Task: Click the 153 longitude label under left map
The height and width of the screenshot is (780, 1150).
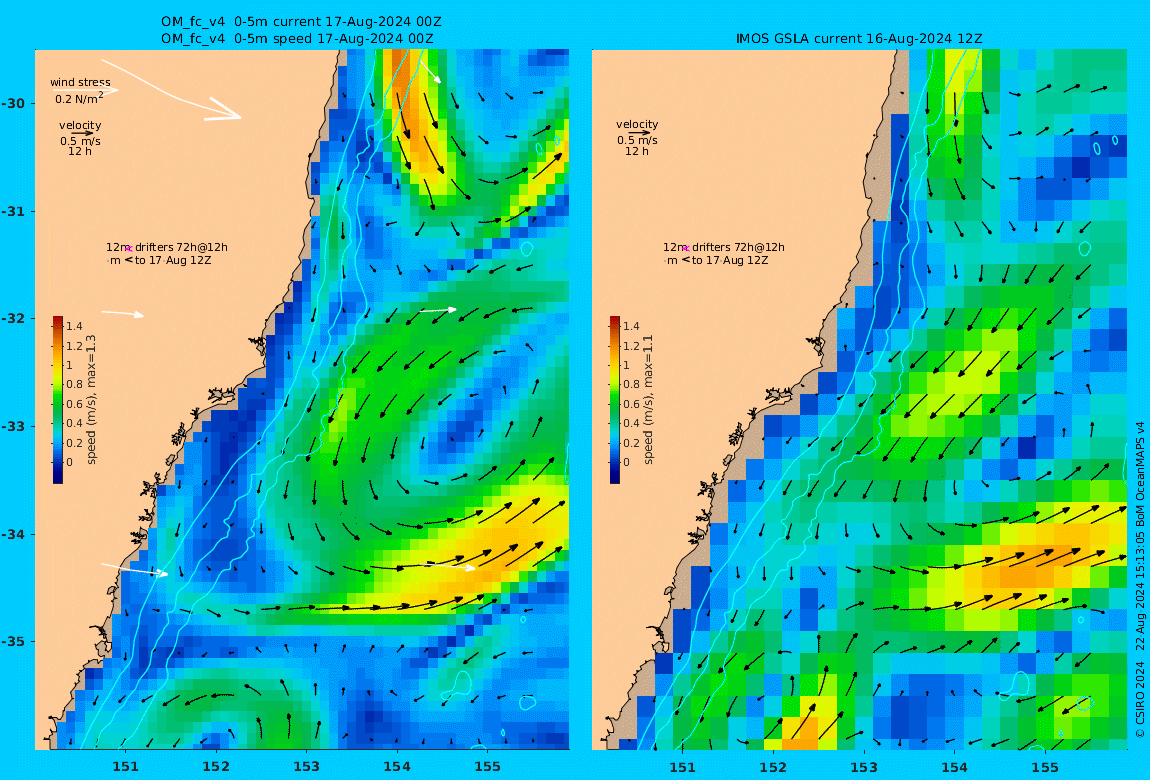Action: tap(307, 767)
